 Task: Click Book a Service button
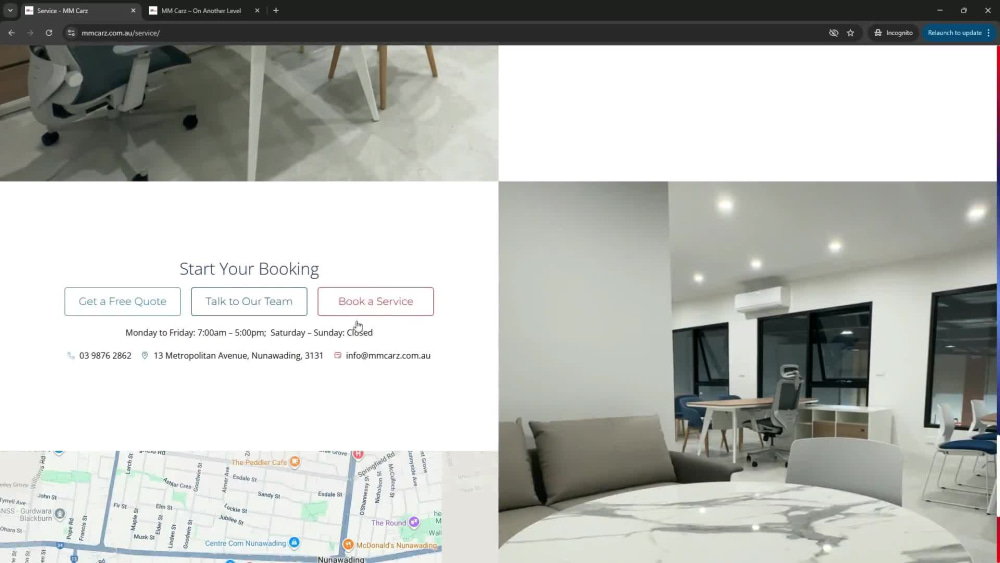pyautogui.click(x=376, y=302)
